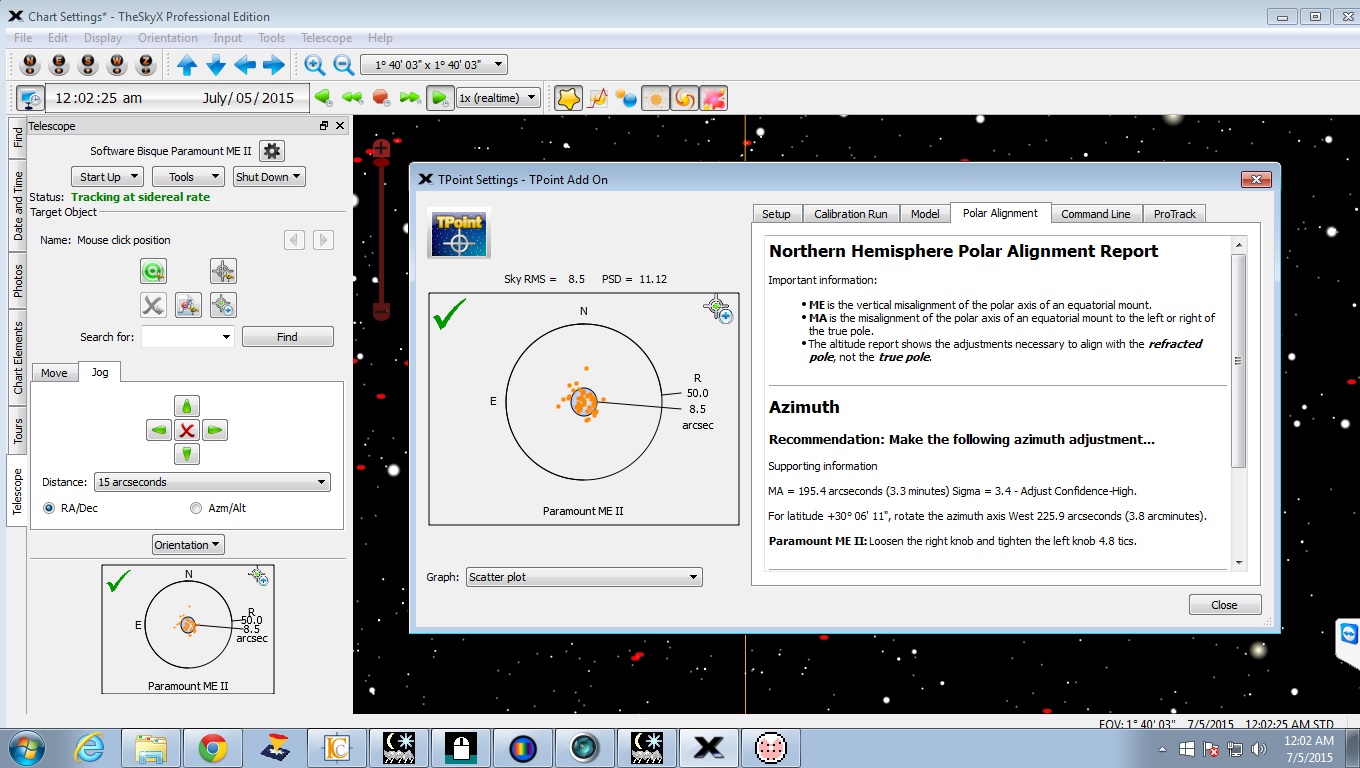The width and height of the screenshot is (1360, 768).
Task: Stop jog with the red X button
Action: pos(187,430)
